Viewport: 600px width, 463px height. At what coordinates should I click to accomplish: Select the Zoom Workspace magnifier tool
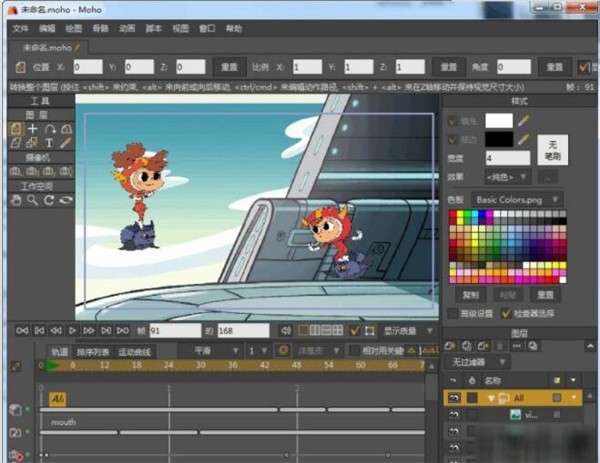(x=33, y=200)
